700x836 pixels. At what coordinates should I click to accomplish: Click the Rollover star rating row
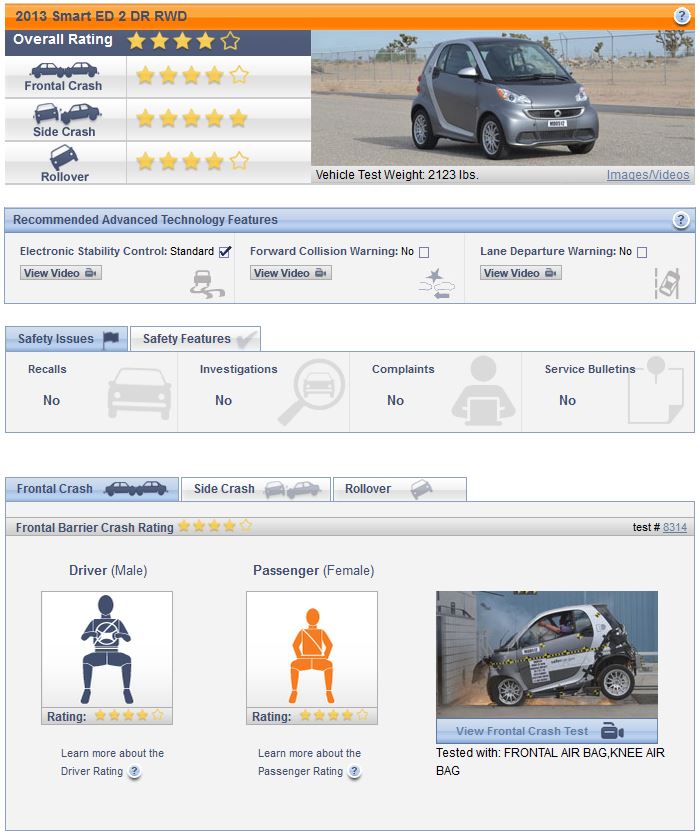pos(192,161)
